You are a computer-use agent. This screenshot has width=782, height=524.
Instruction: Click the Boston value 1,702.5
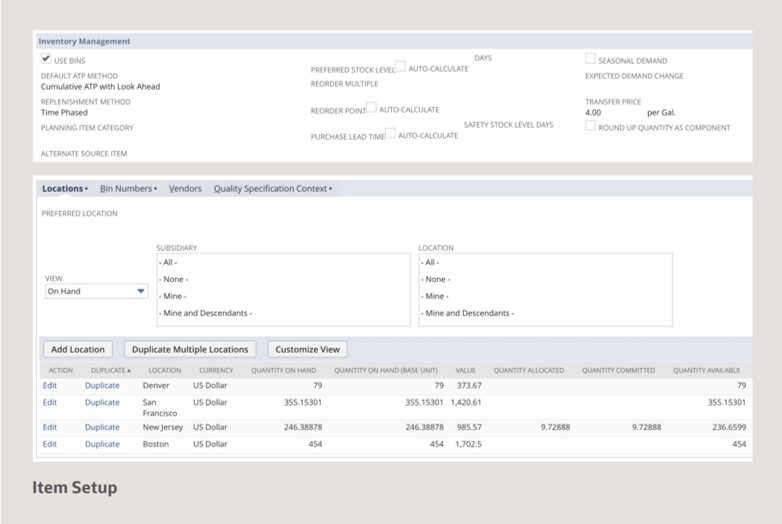[468, 444]
